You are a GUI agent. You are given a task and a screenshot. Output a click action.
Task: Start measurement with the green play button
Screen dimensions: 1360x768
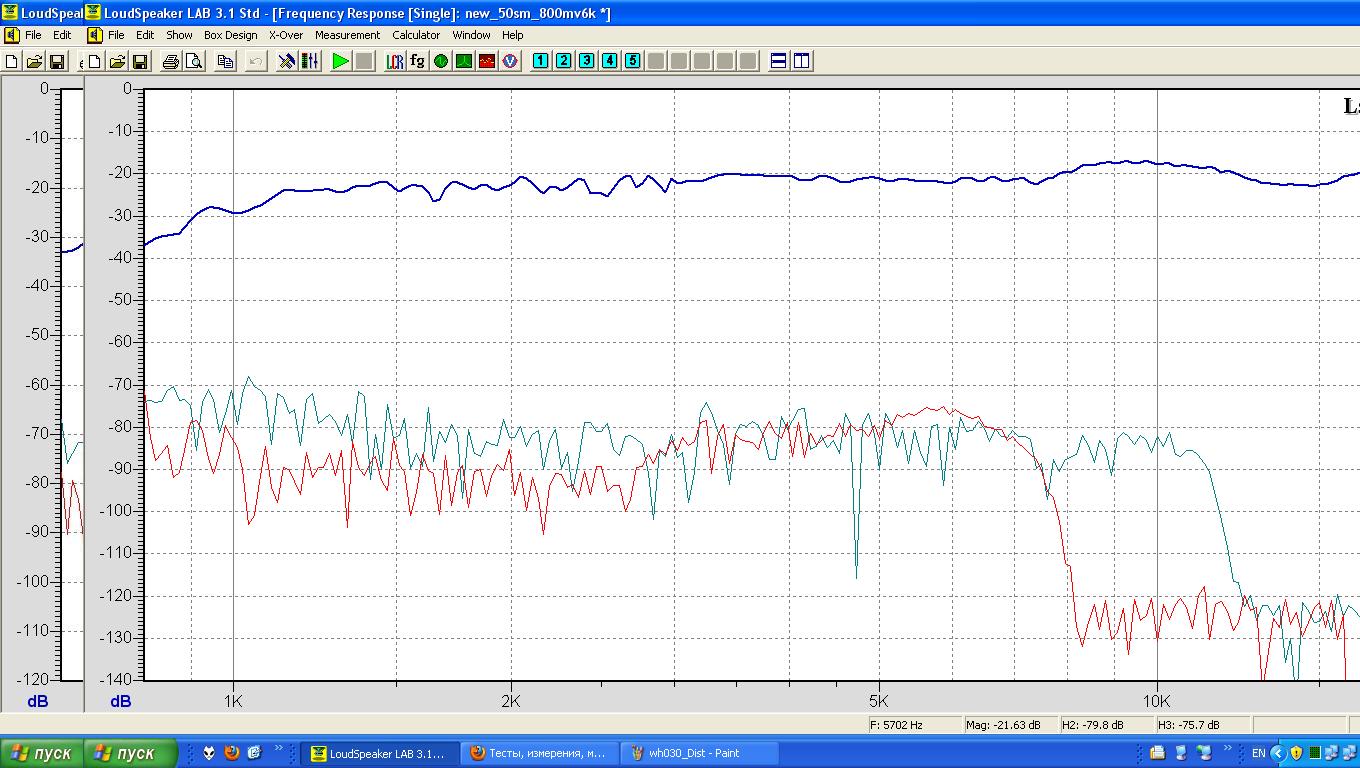pyautogui.click(x=341, y=61)
